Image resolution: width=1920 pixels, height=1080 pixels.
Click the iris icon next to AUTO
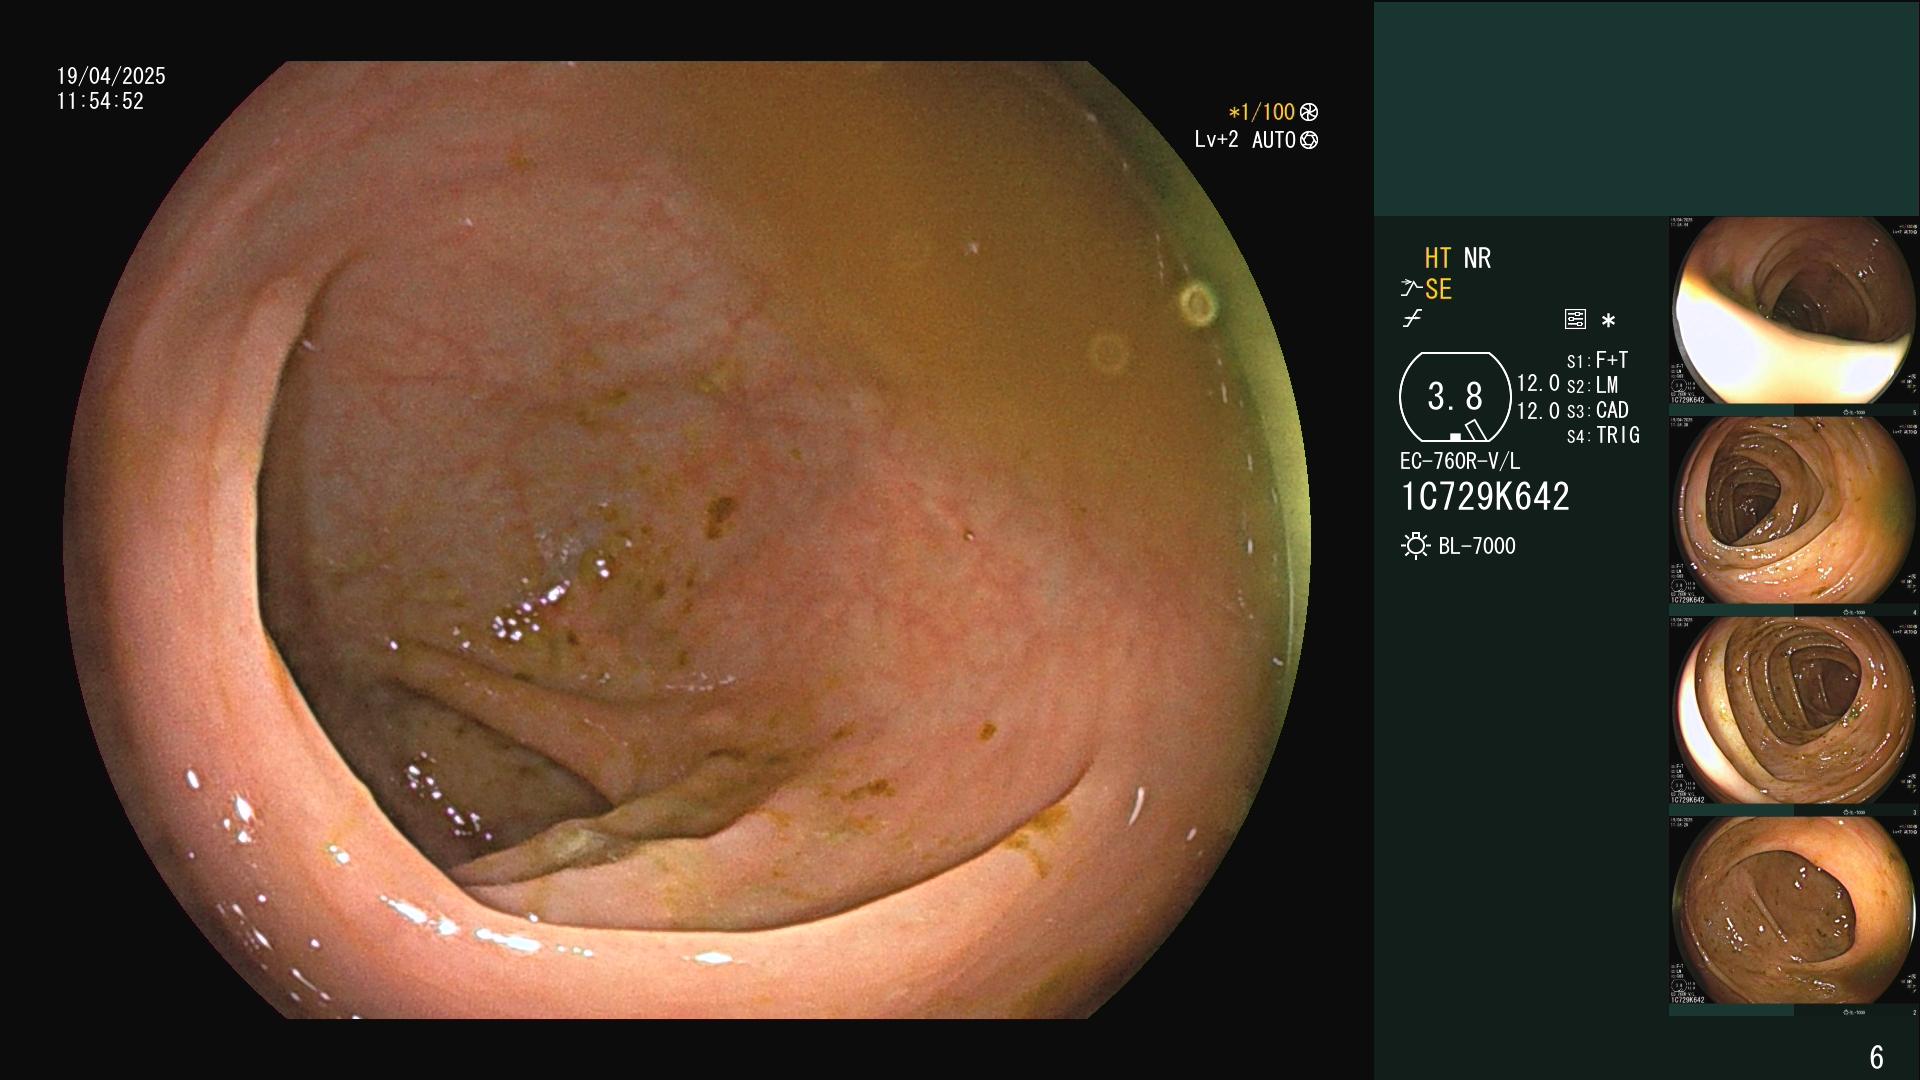1309,140
